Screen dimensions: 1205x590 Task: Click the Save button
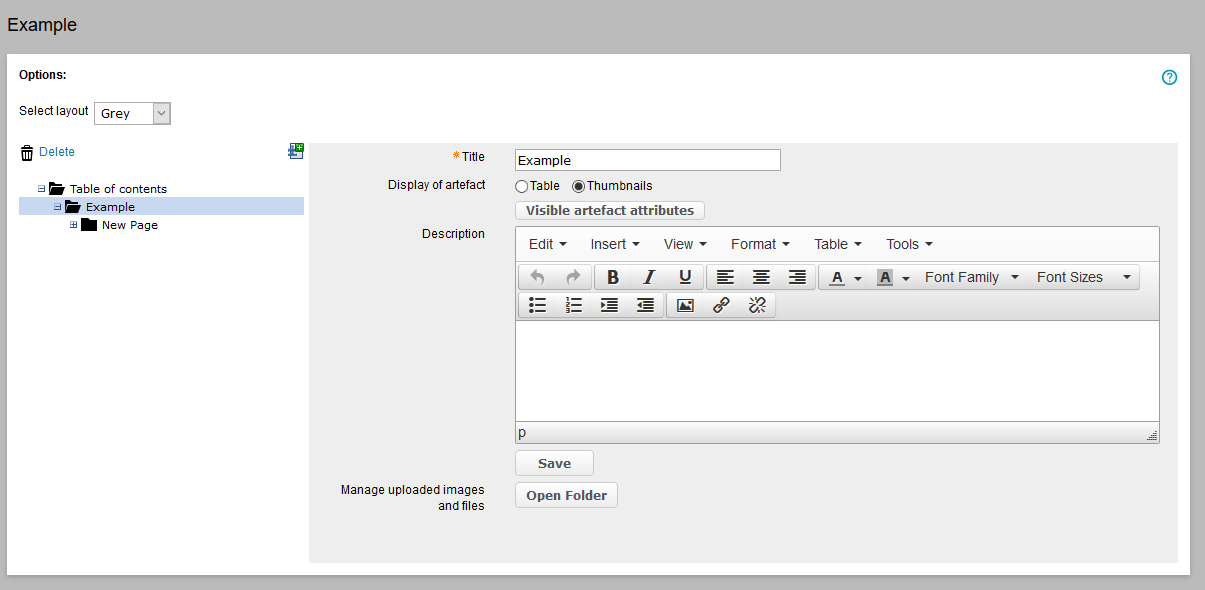pyautogui.click(x=554, y=463)
